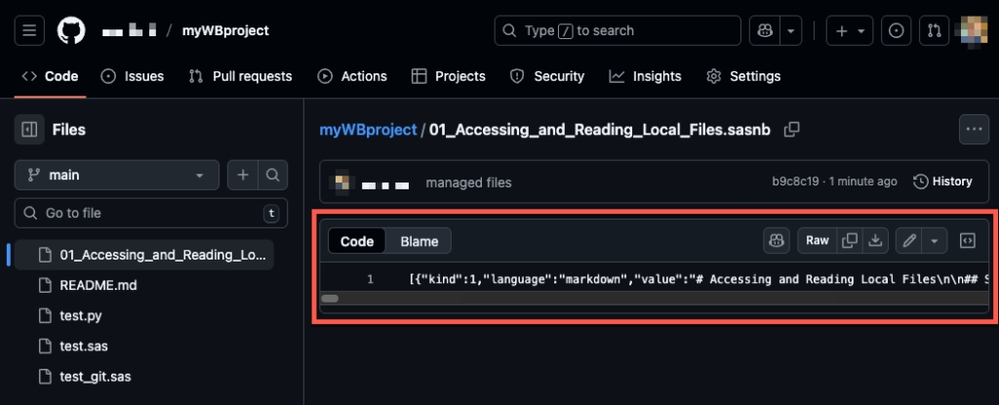
Task: Search files with the magnifier button
Action: click(x=273, y=175)
